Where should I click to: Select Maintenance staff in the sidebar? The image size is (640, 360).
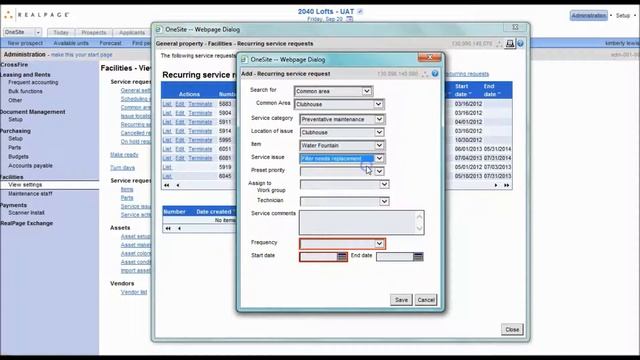coord(30,193)
